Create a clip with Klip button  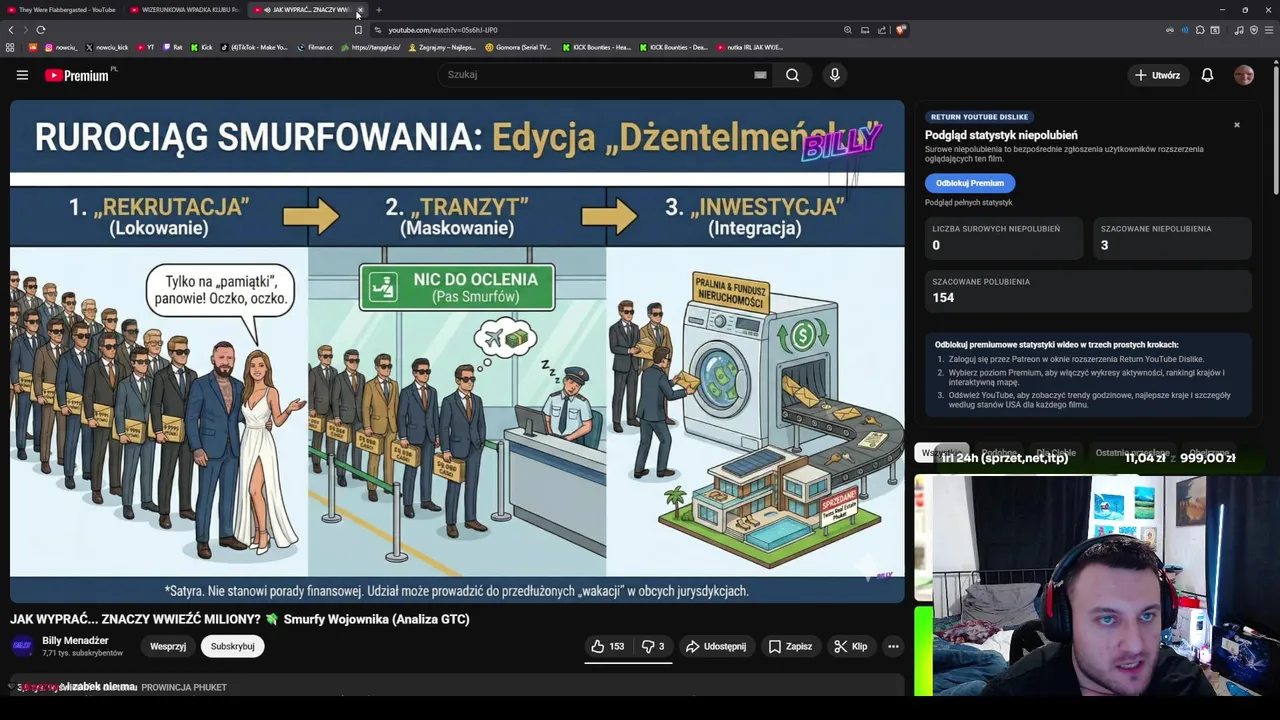pos(851,646)
